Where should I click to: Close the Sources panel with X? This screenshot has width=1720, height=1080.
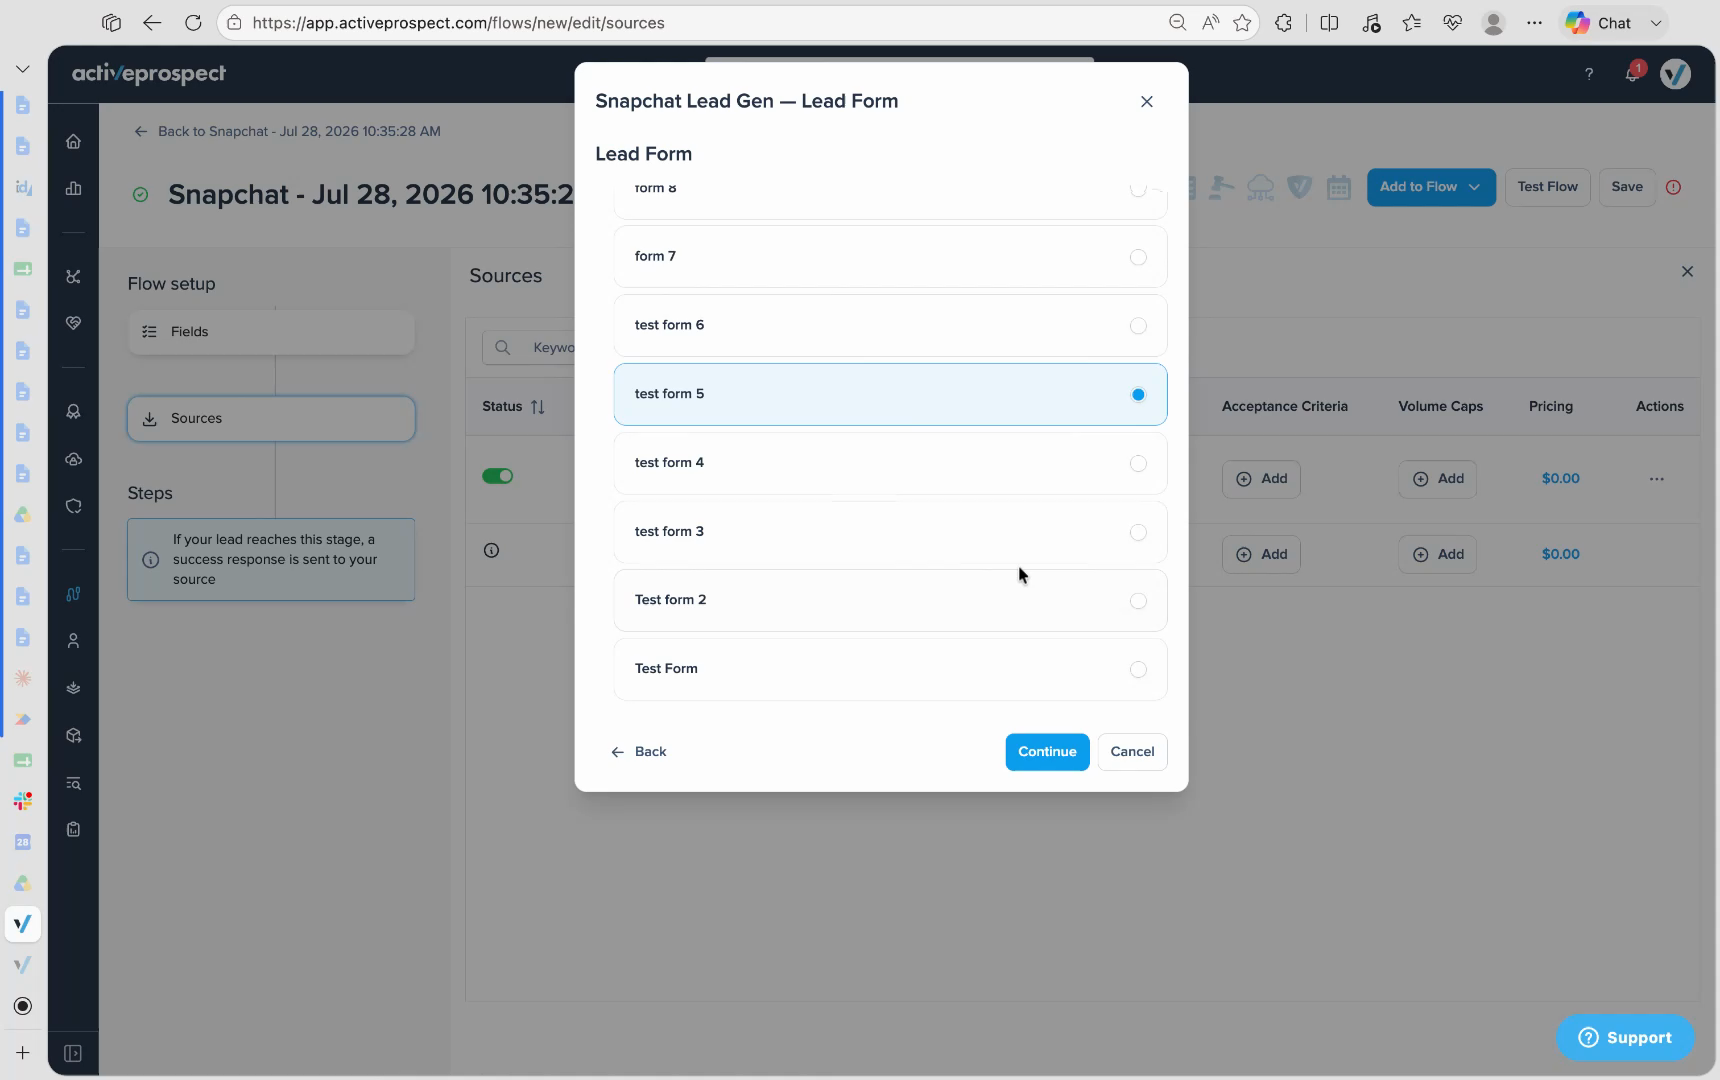pyautogui.click(x=1687, y=272)
